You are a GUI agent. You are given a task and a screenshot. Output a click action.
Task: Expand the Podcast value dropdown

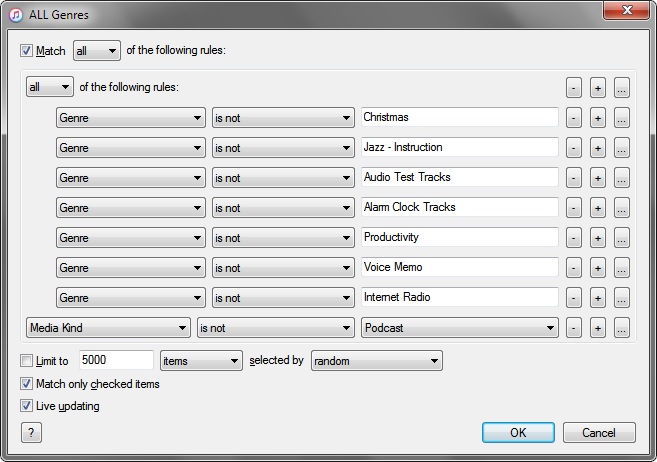click(459, 328)
